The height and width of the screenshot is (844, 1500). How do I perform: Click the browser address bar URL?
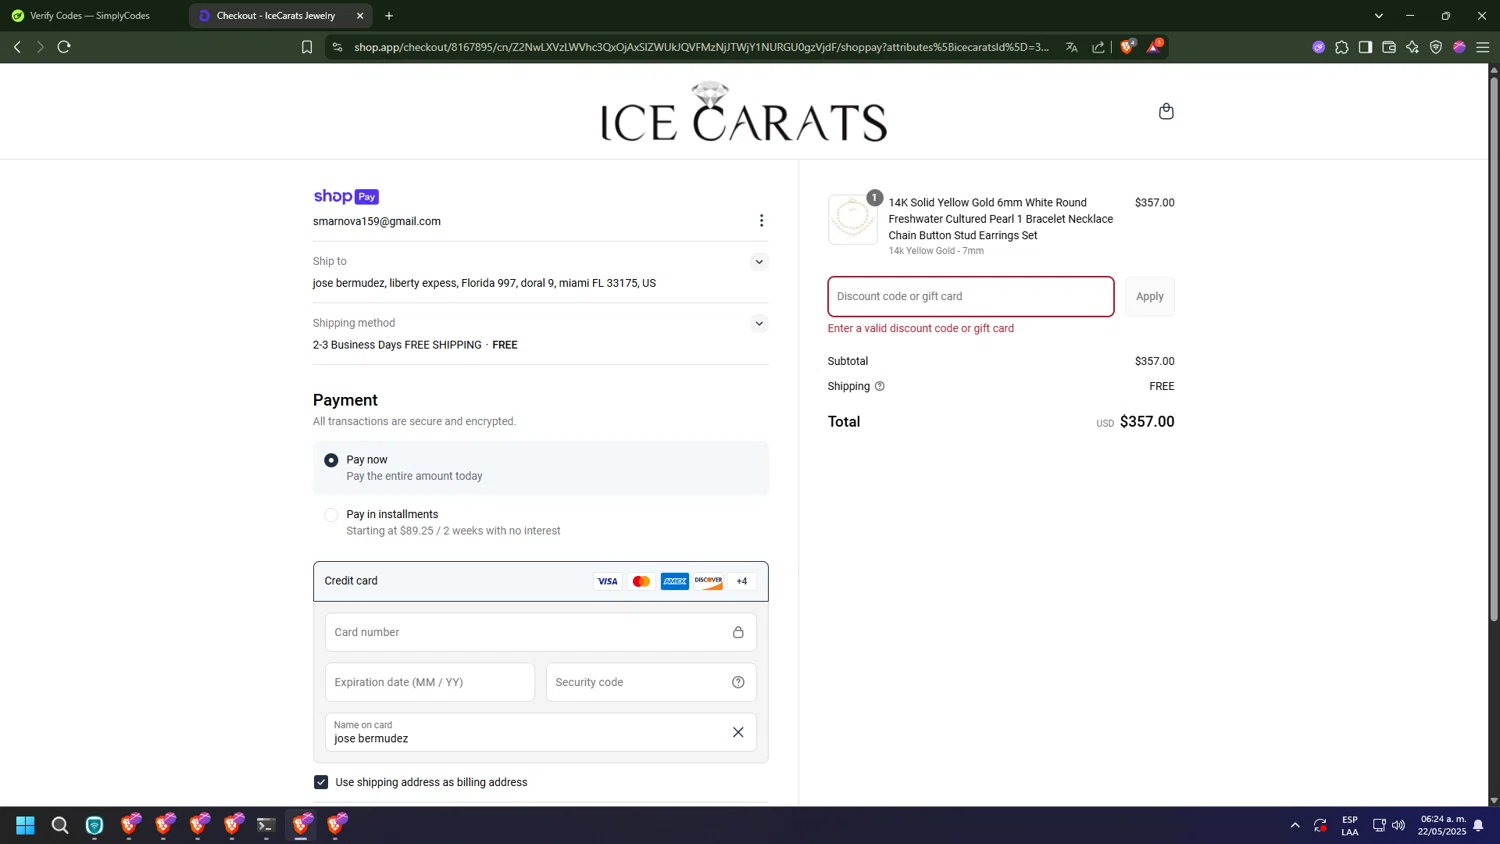tap(701, 47)
